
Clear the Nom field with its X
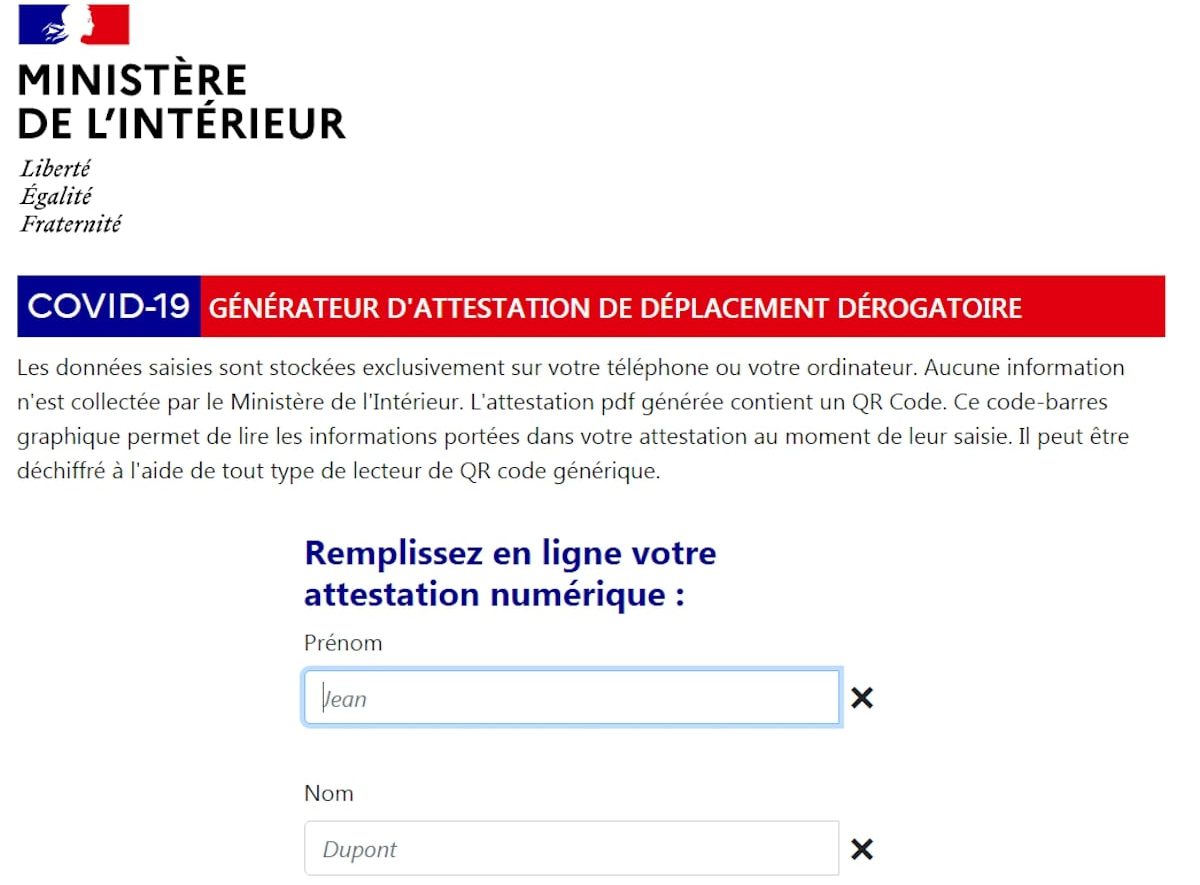coord(861,850)
